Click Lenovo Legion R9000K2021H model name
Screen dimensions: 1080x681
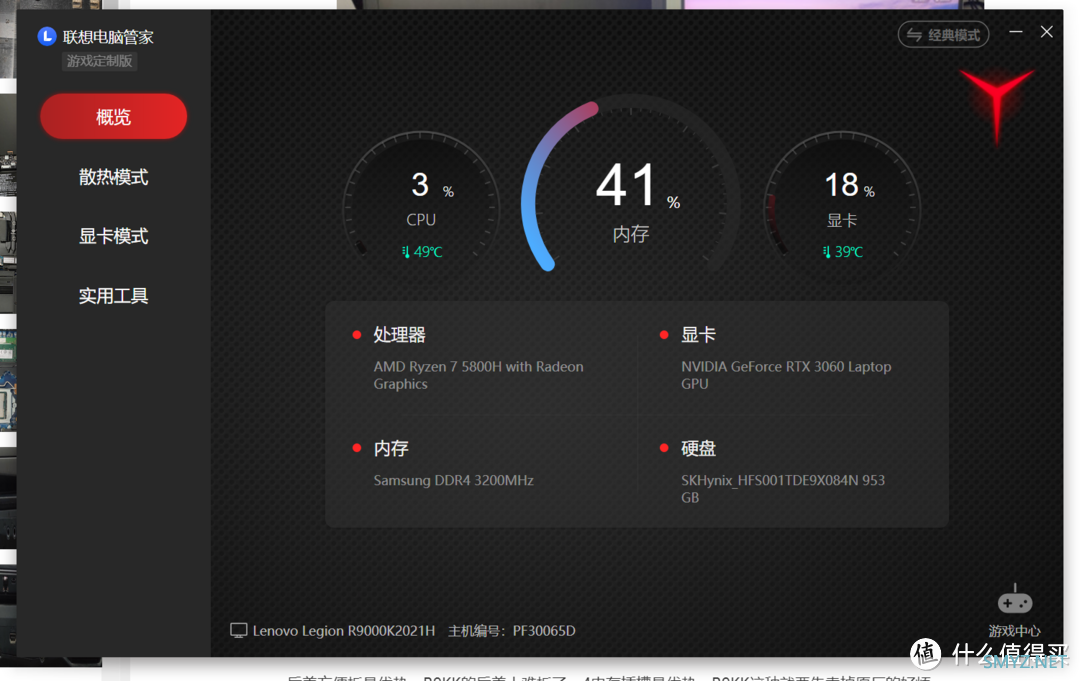[344, 631]
